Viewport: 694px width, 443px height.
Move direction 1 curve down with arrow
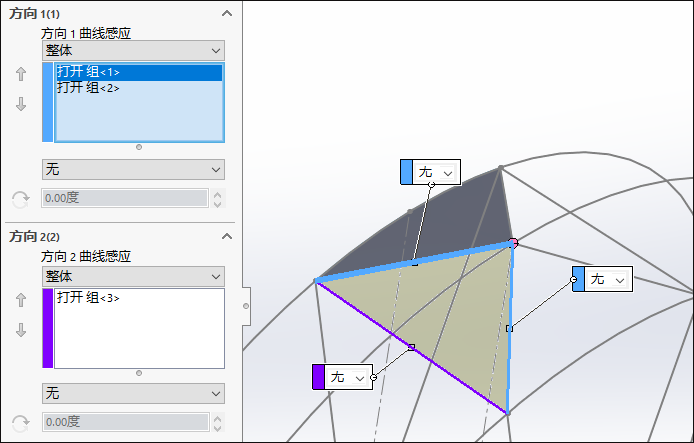pos(21,104)
